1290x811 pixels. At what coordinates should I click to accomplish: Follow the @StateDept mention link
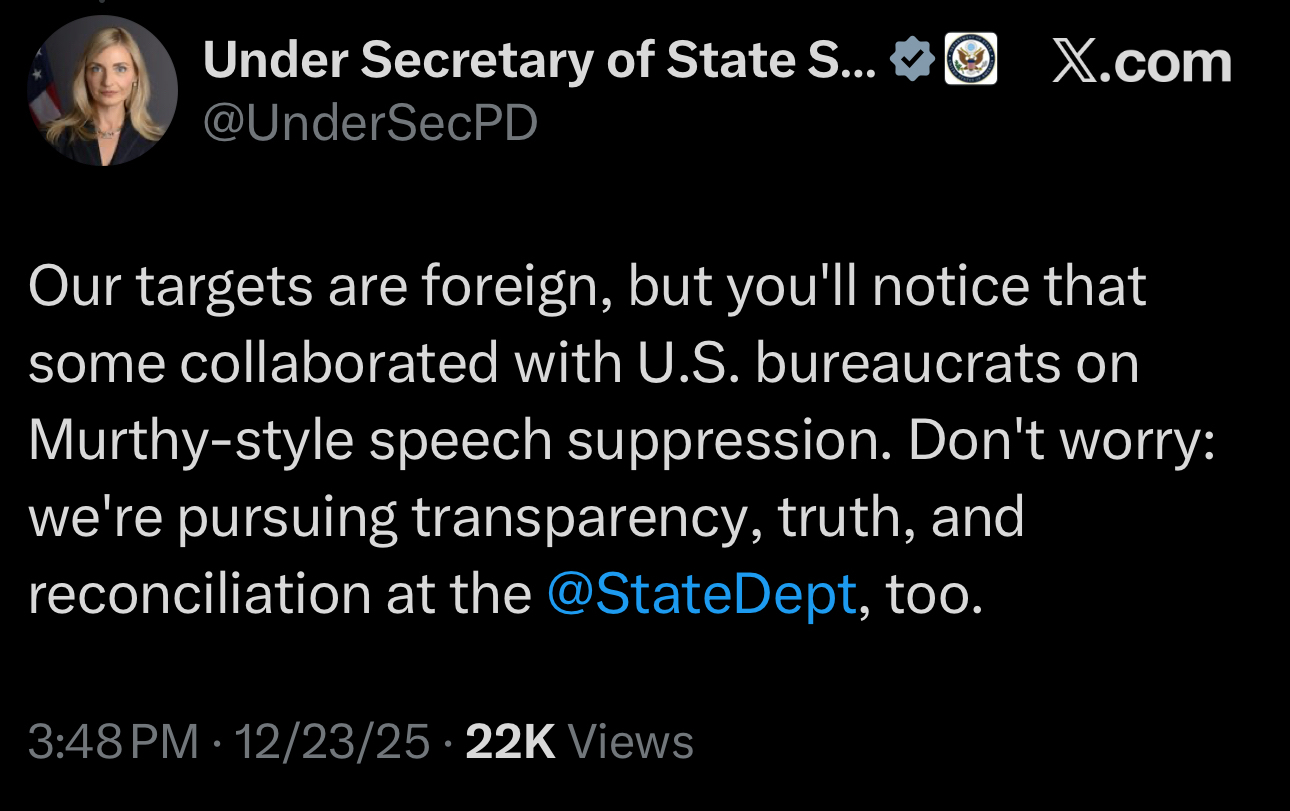tap(703, 594)
